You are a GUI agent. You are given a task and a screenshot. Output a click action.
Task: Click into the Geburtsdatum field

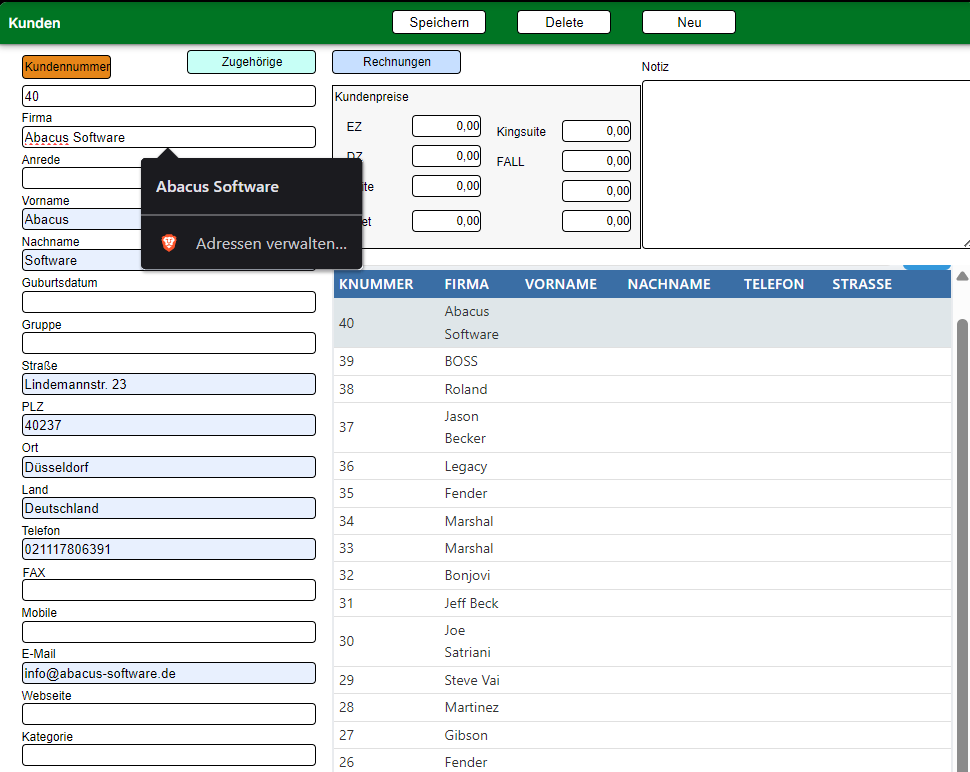[168, 302]
